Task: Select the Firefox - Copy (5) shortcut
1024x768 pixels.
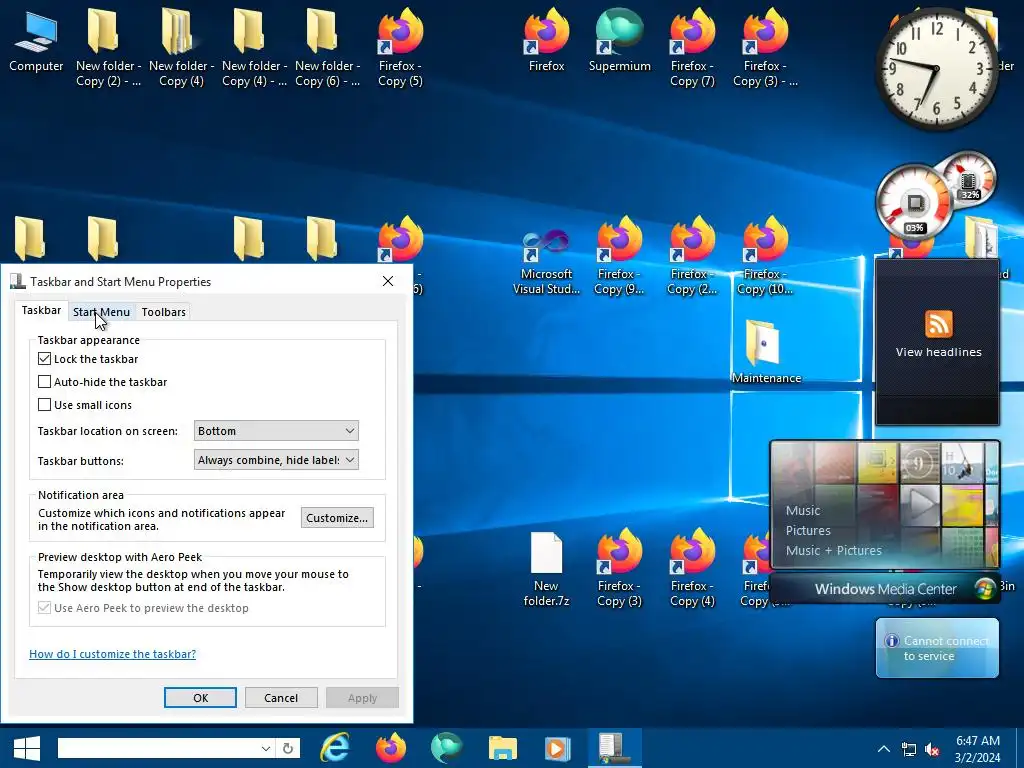Action: coord(400,49)
